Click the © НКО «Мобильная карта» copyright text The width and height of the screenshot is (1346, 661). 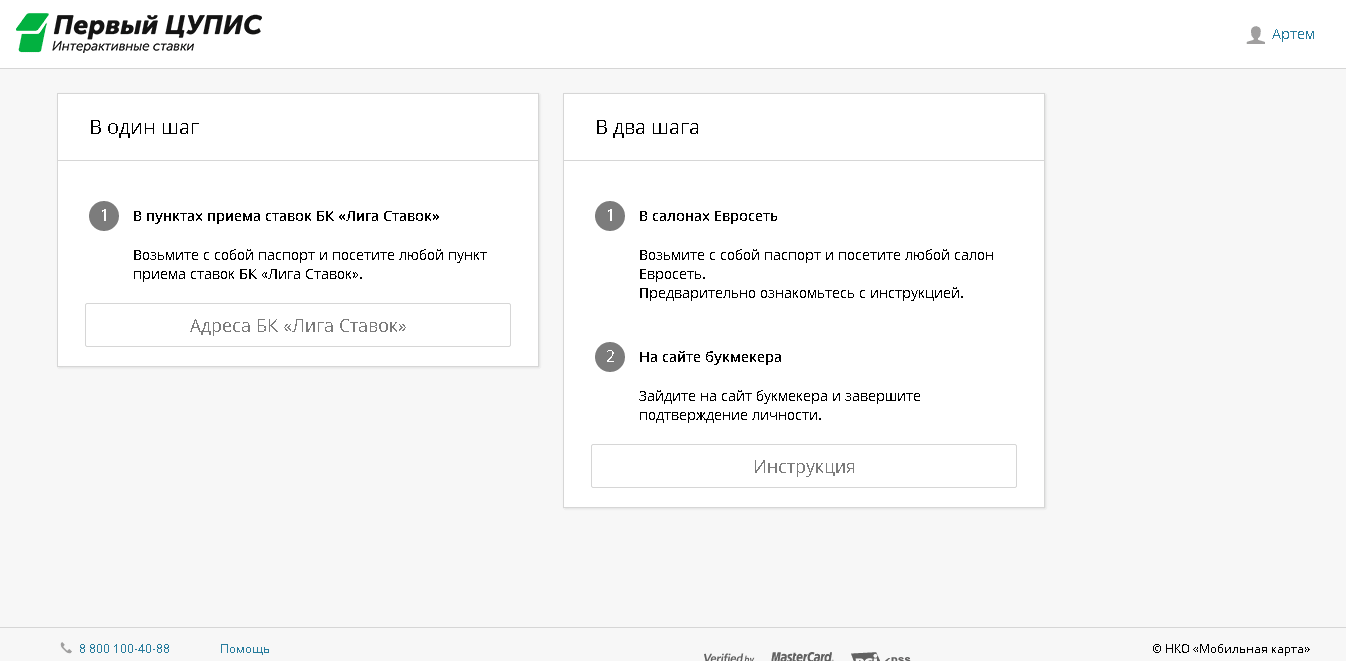1231,649
